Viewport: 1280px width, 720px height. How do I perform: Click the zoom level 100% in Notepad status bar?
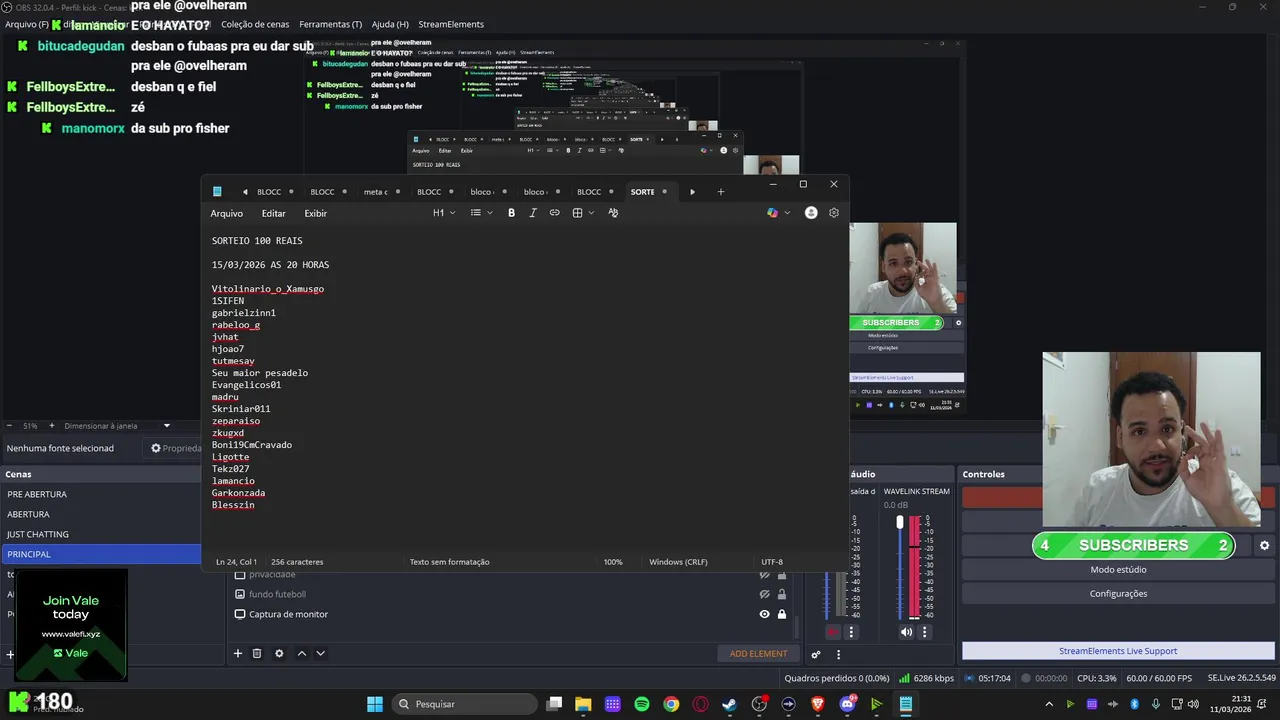coord(613,562)
